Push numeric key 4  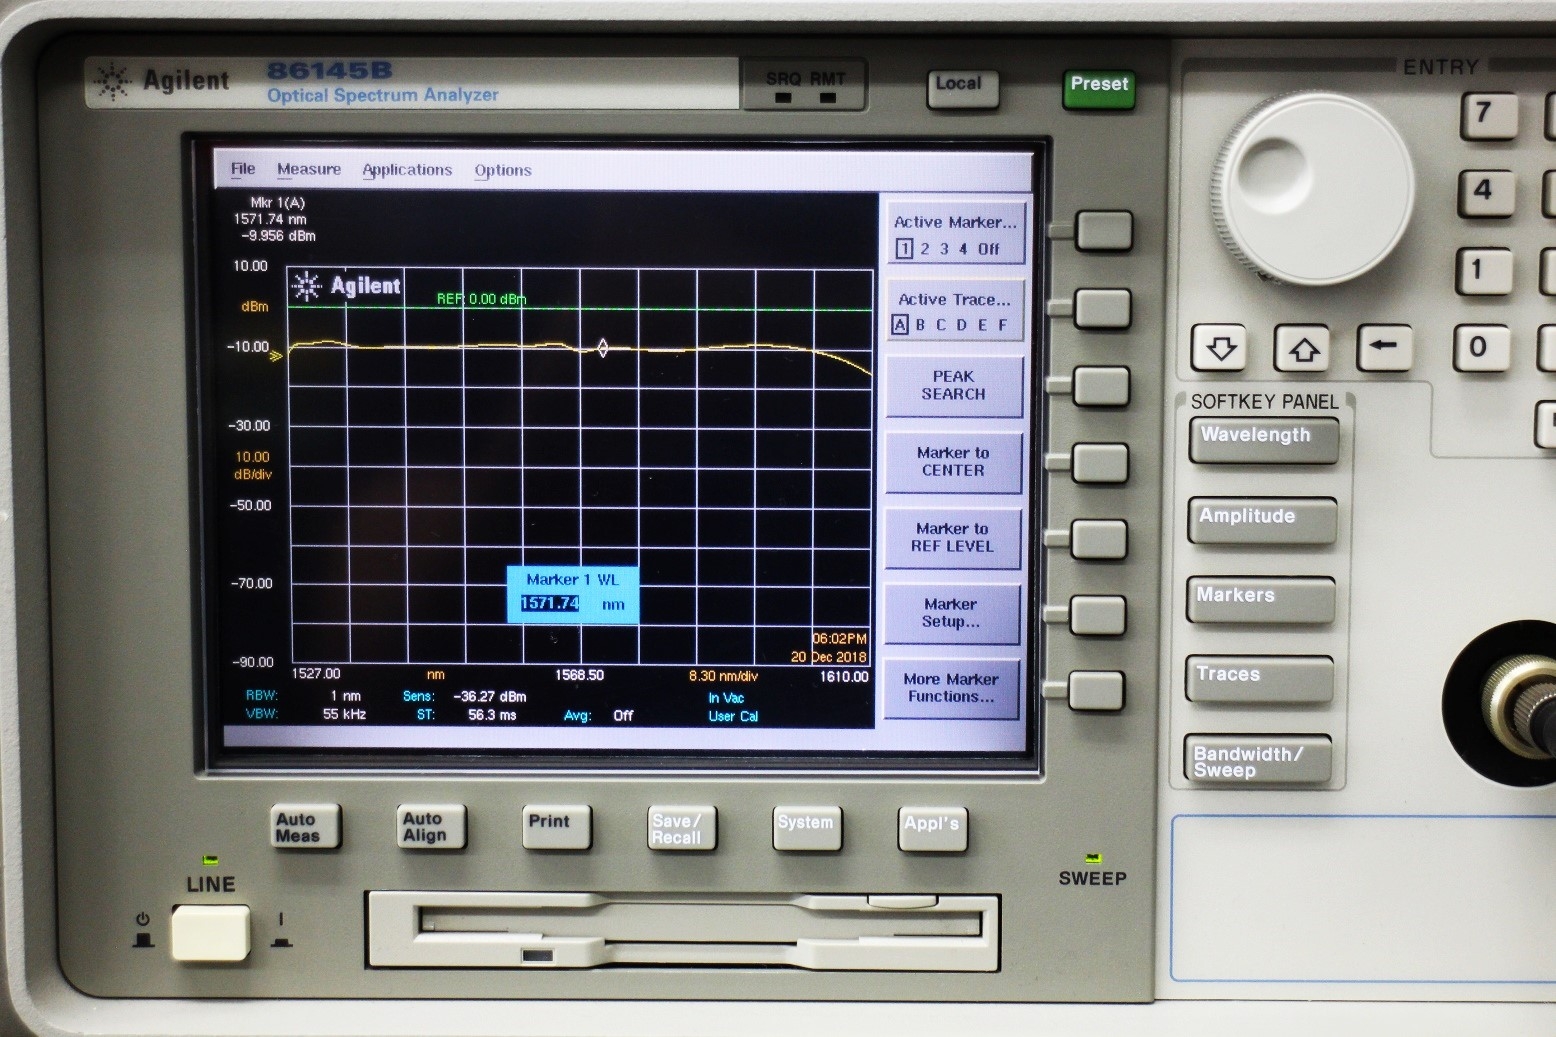pos(1485,192)
